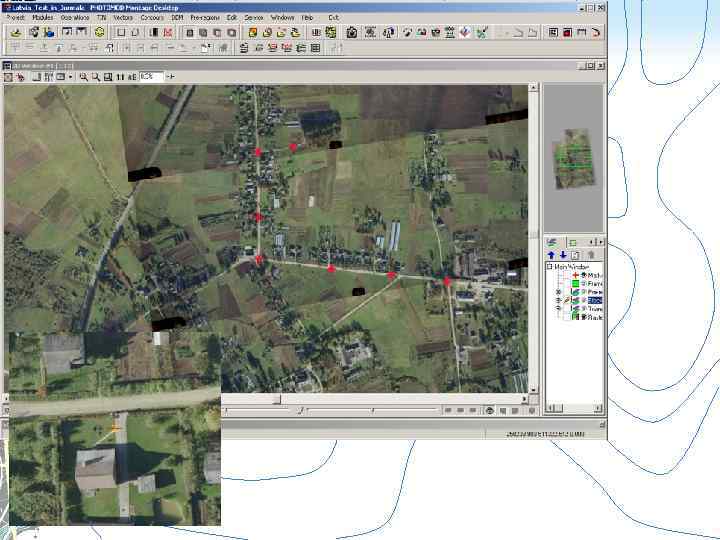Click the vertical scrollbar of 2D window
This screenshot has width=720, height=540.
pos(533,238)
